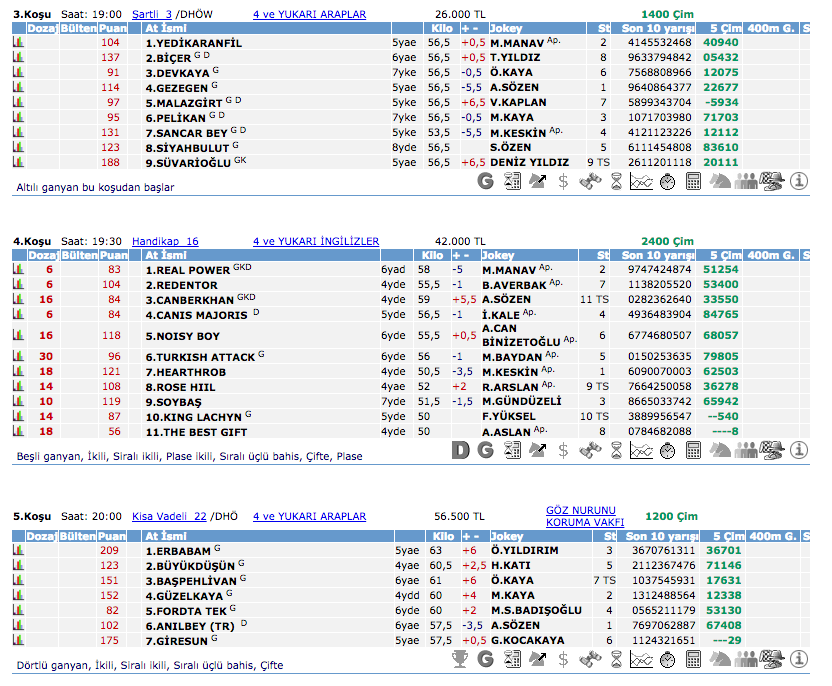Click the dollar sign icon for race 4
Viewport: 832px width, 686px height.
[564, 450]
